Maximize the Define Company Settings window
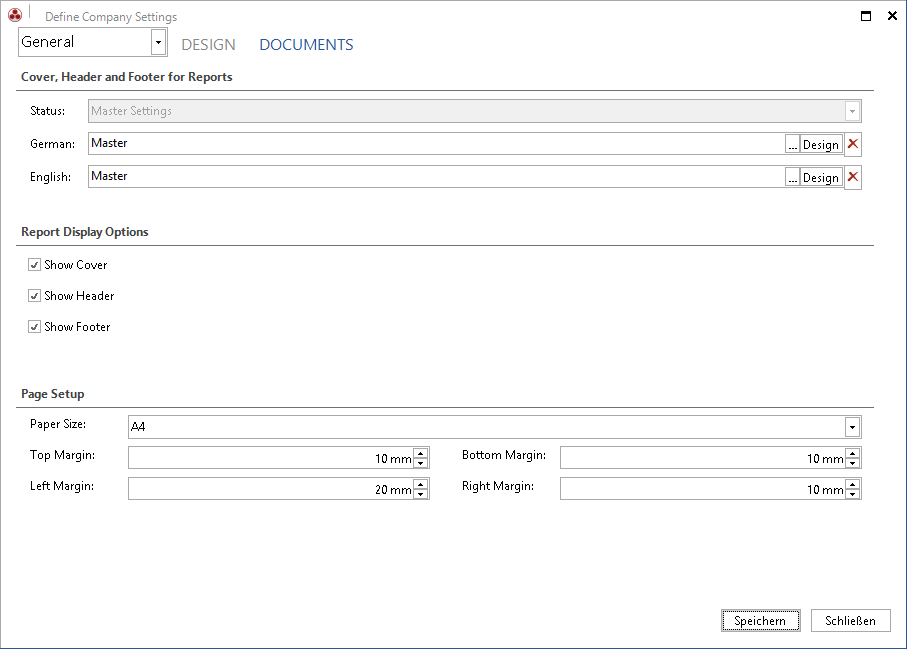 click(x=866, y=16)
